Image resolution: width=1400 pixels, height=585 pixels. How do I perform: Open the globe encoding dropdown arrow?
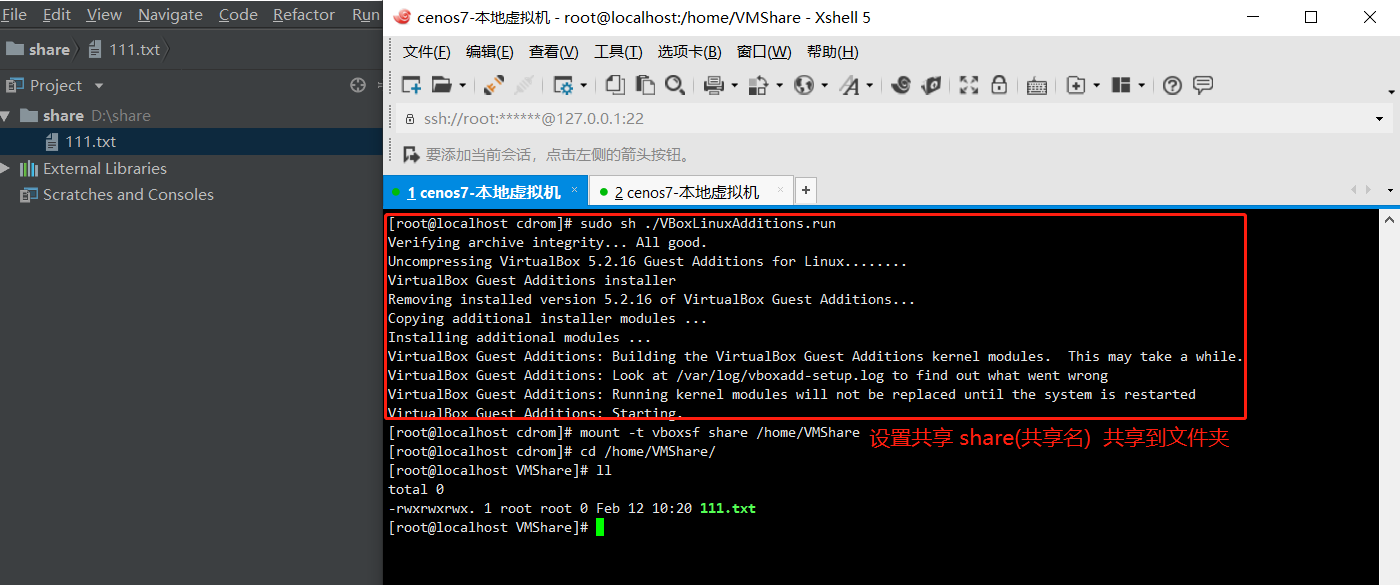(824, 86)
